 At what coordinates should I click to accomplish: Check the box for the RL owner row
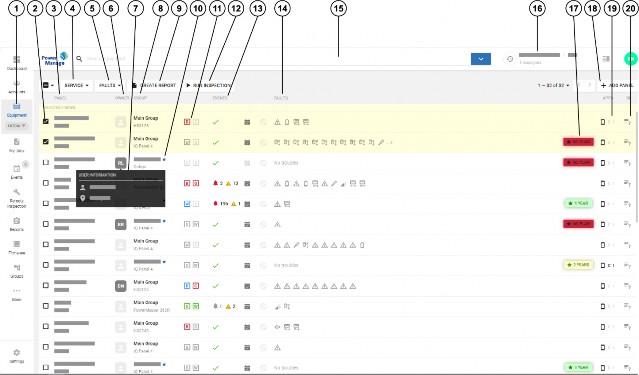(x=46, y=162)
